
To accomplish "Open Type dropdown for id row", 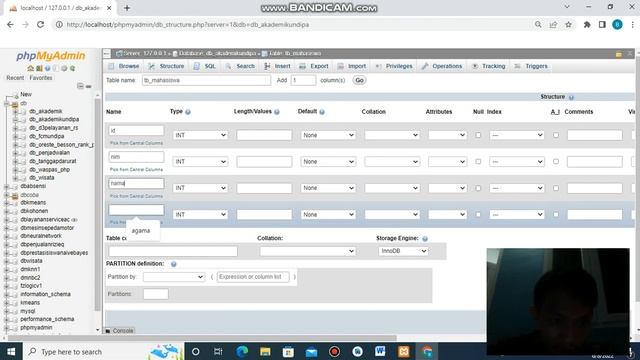I will click(200, 135).
